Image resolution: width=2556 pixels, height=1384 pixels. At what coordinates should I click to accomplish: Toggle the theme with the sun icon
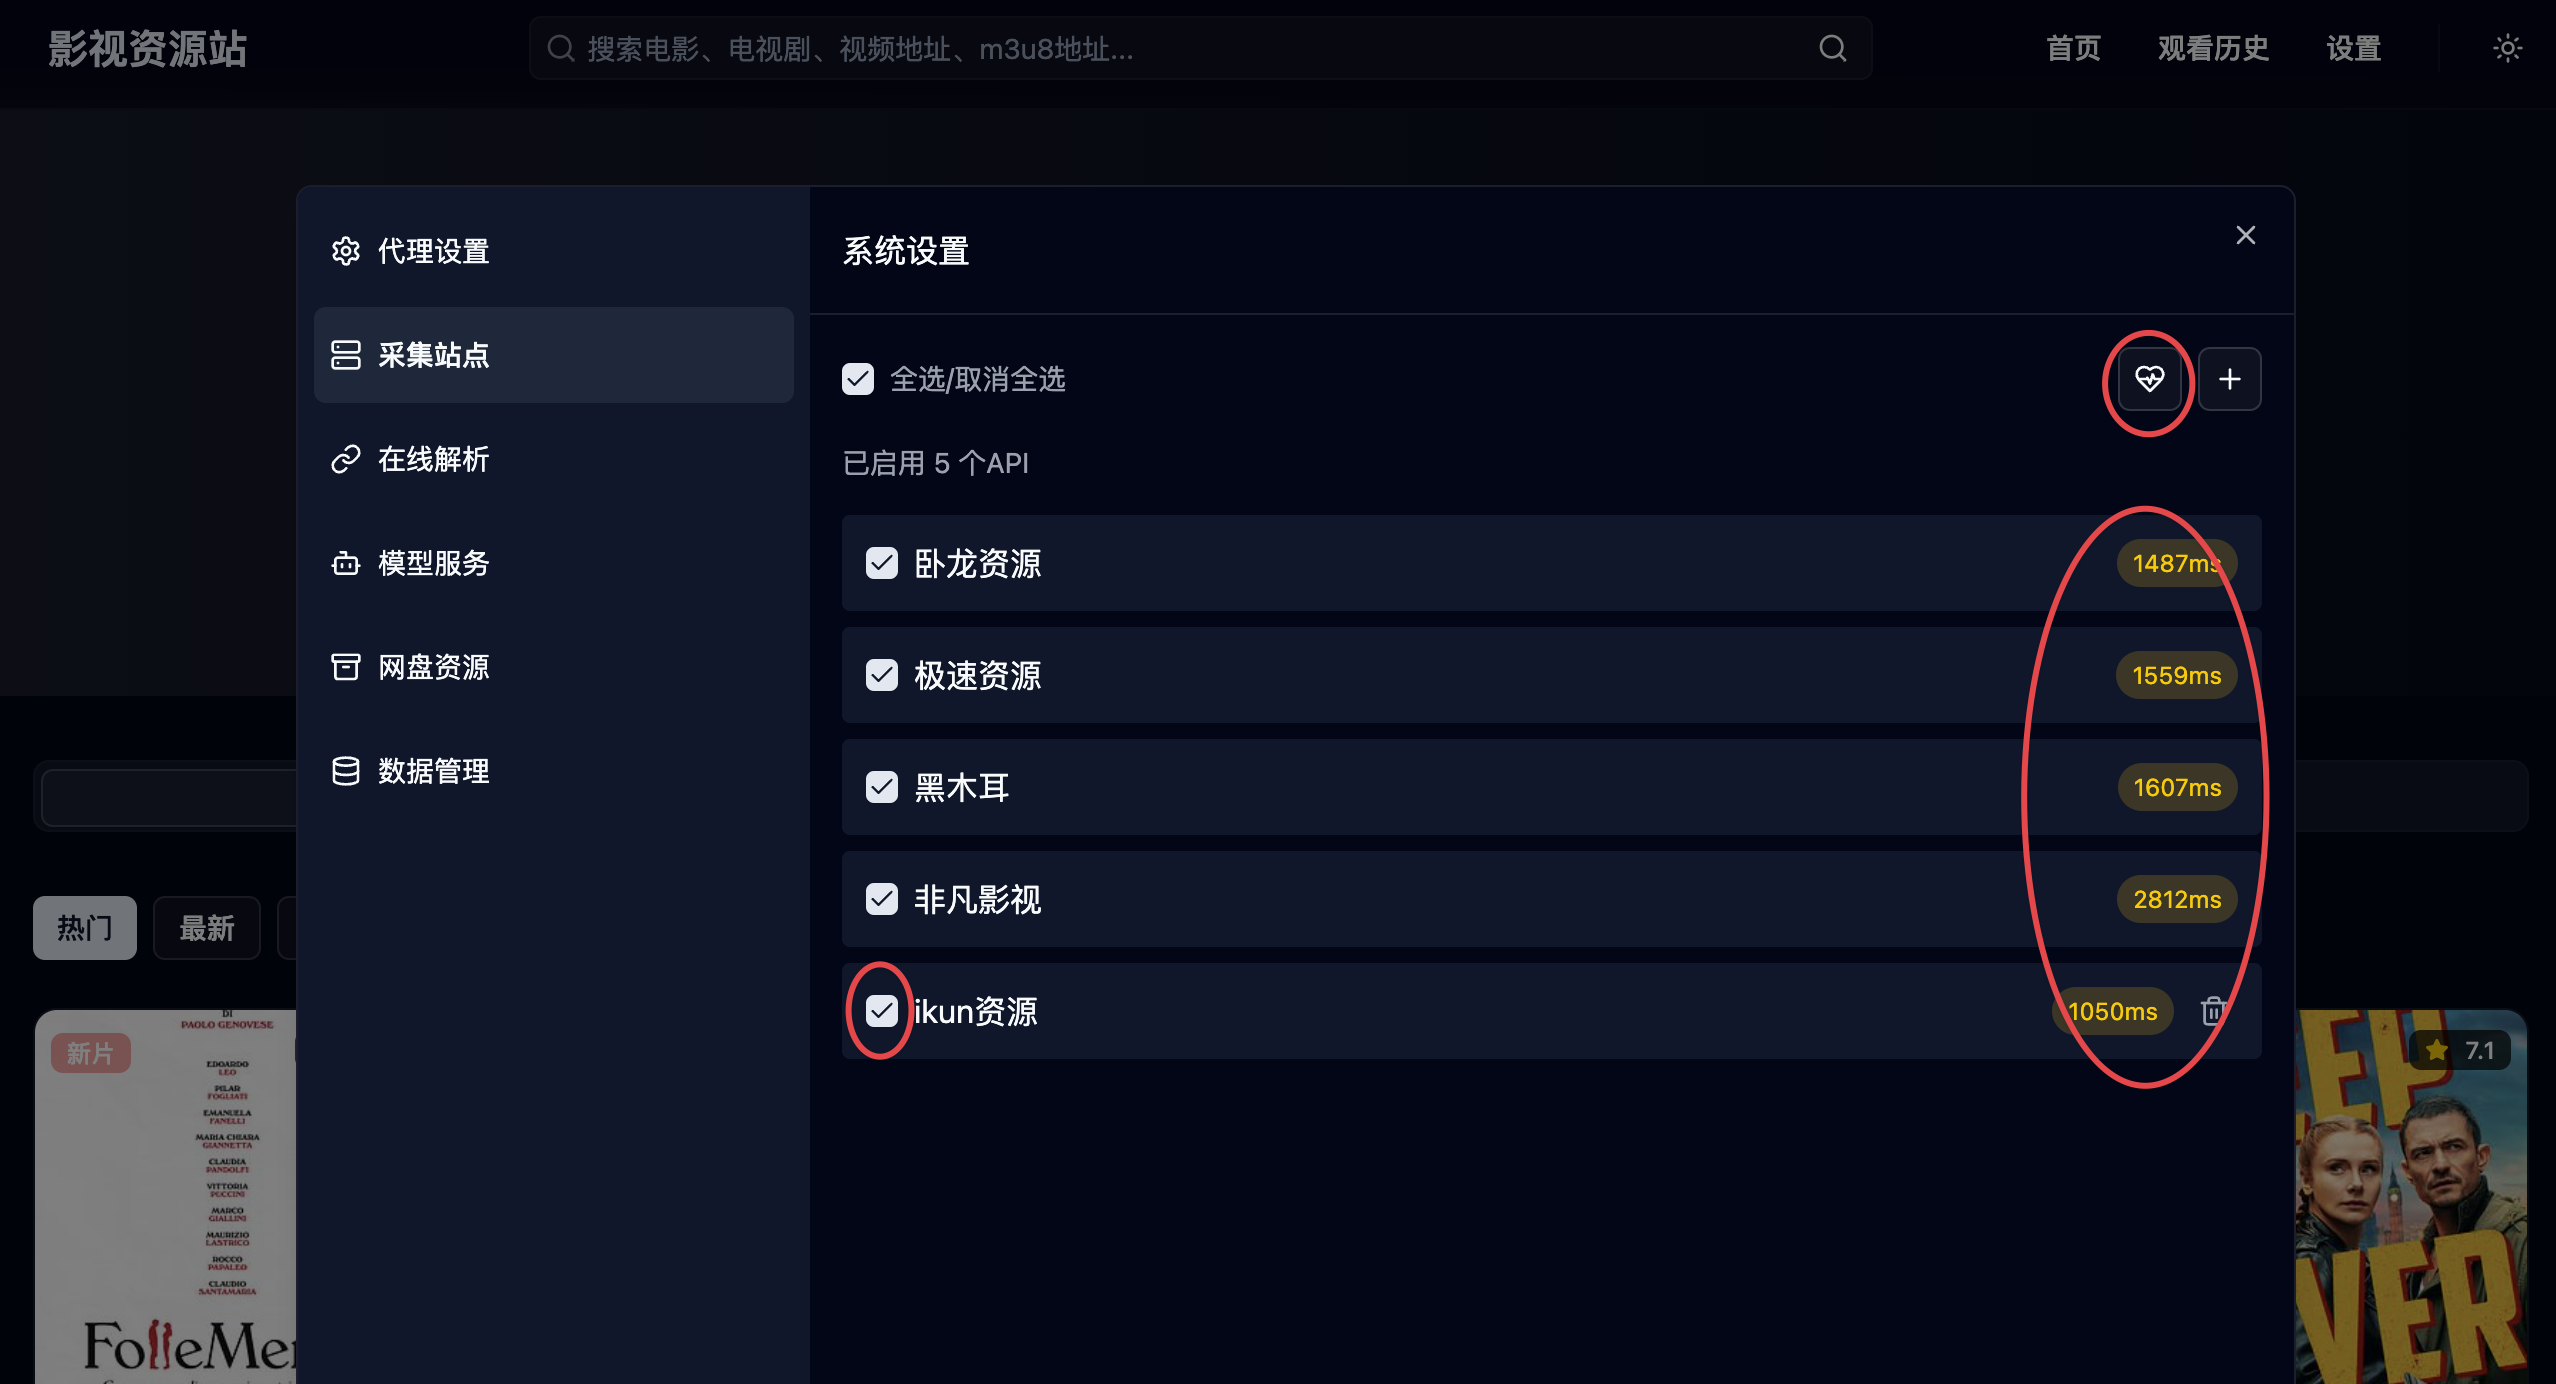pyautogui.click(x=2507, y=48)
